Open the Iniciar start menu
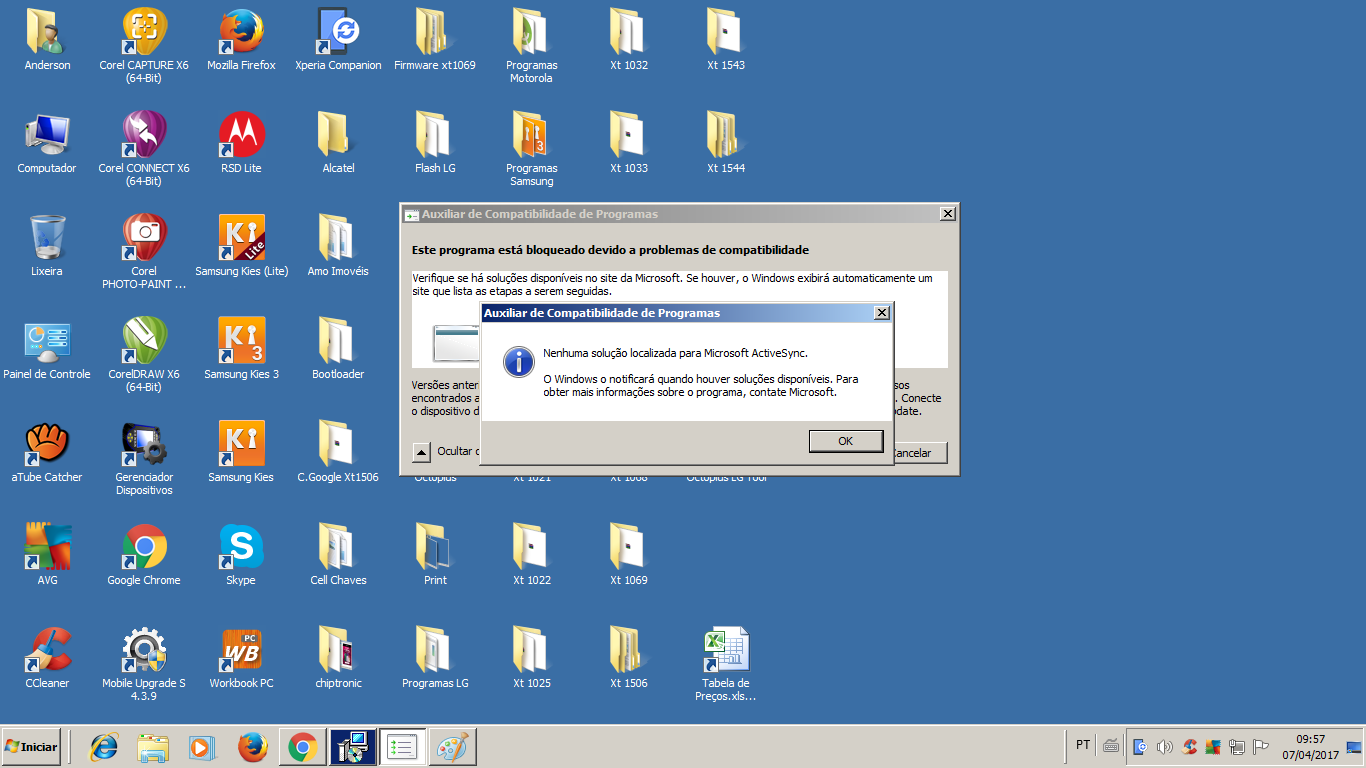This screenshot has height=768, width=1366. pyautogui.click(x=32, y=747)
